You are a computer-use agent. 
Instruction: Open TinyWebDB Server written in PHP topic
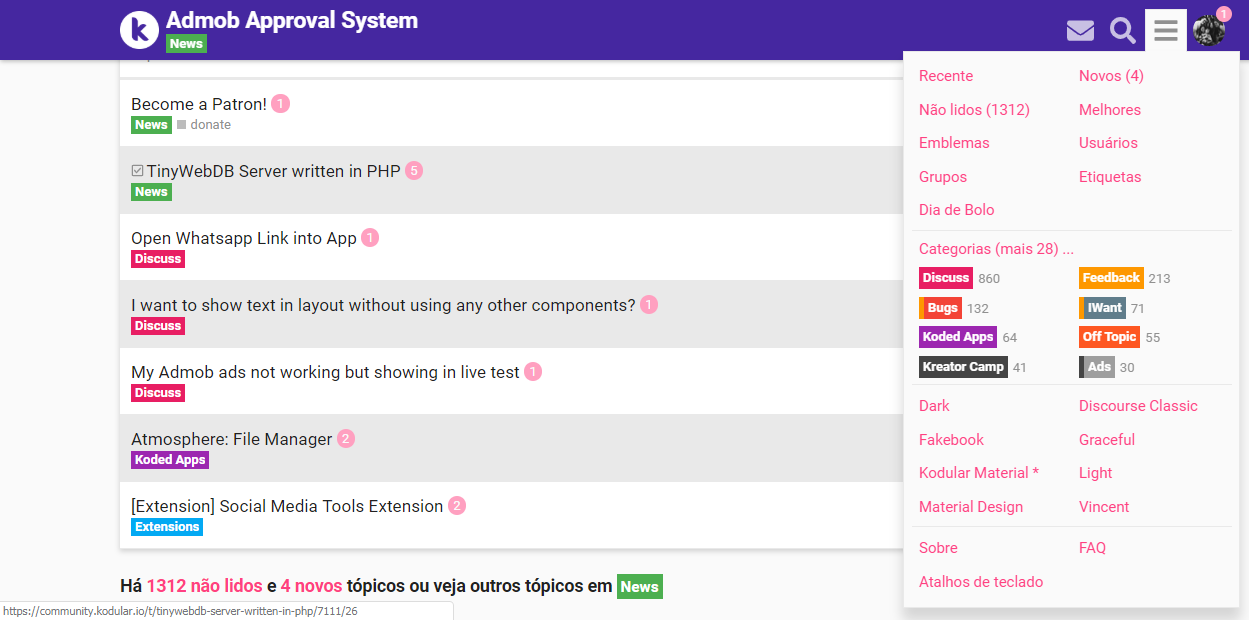tap(273, 171)
